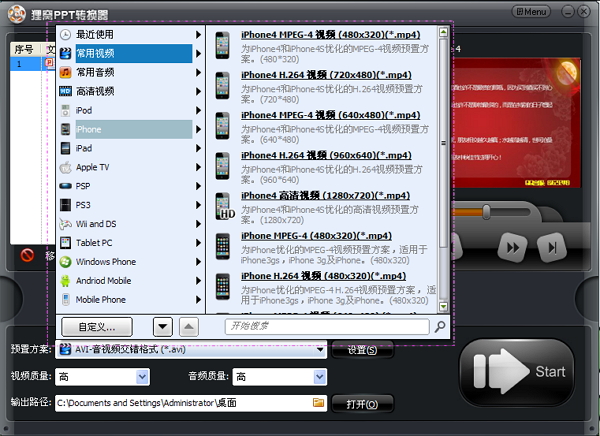Image resolution: width=600 pixels, height=436 pixels.
Task: Click the magnifier search icon
Action: click(440, 327)
